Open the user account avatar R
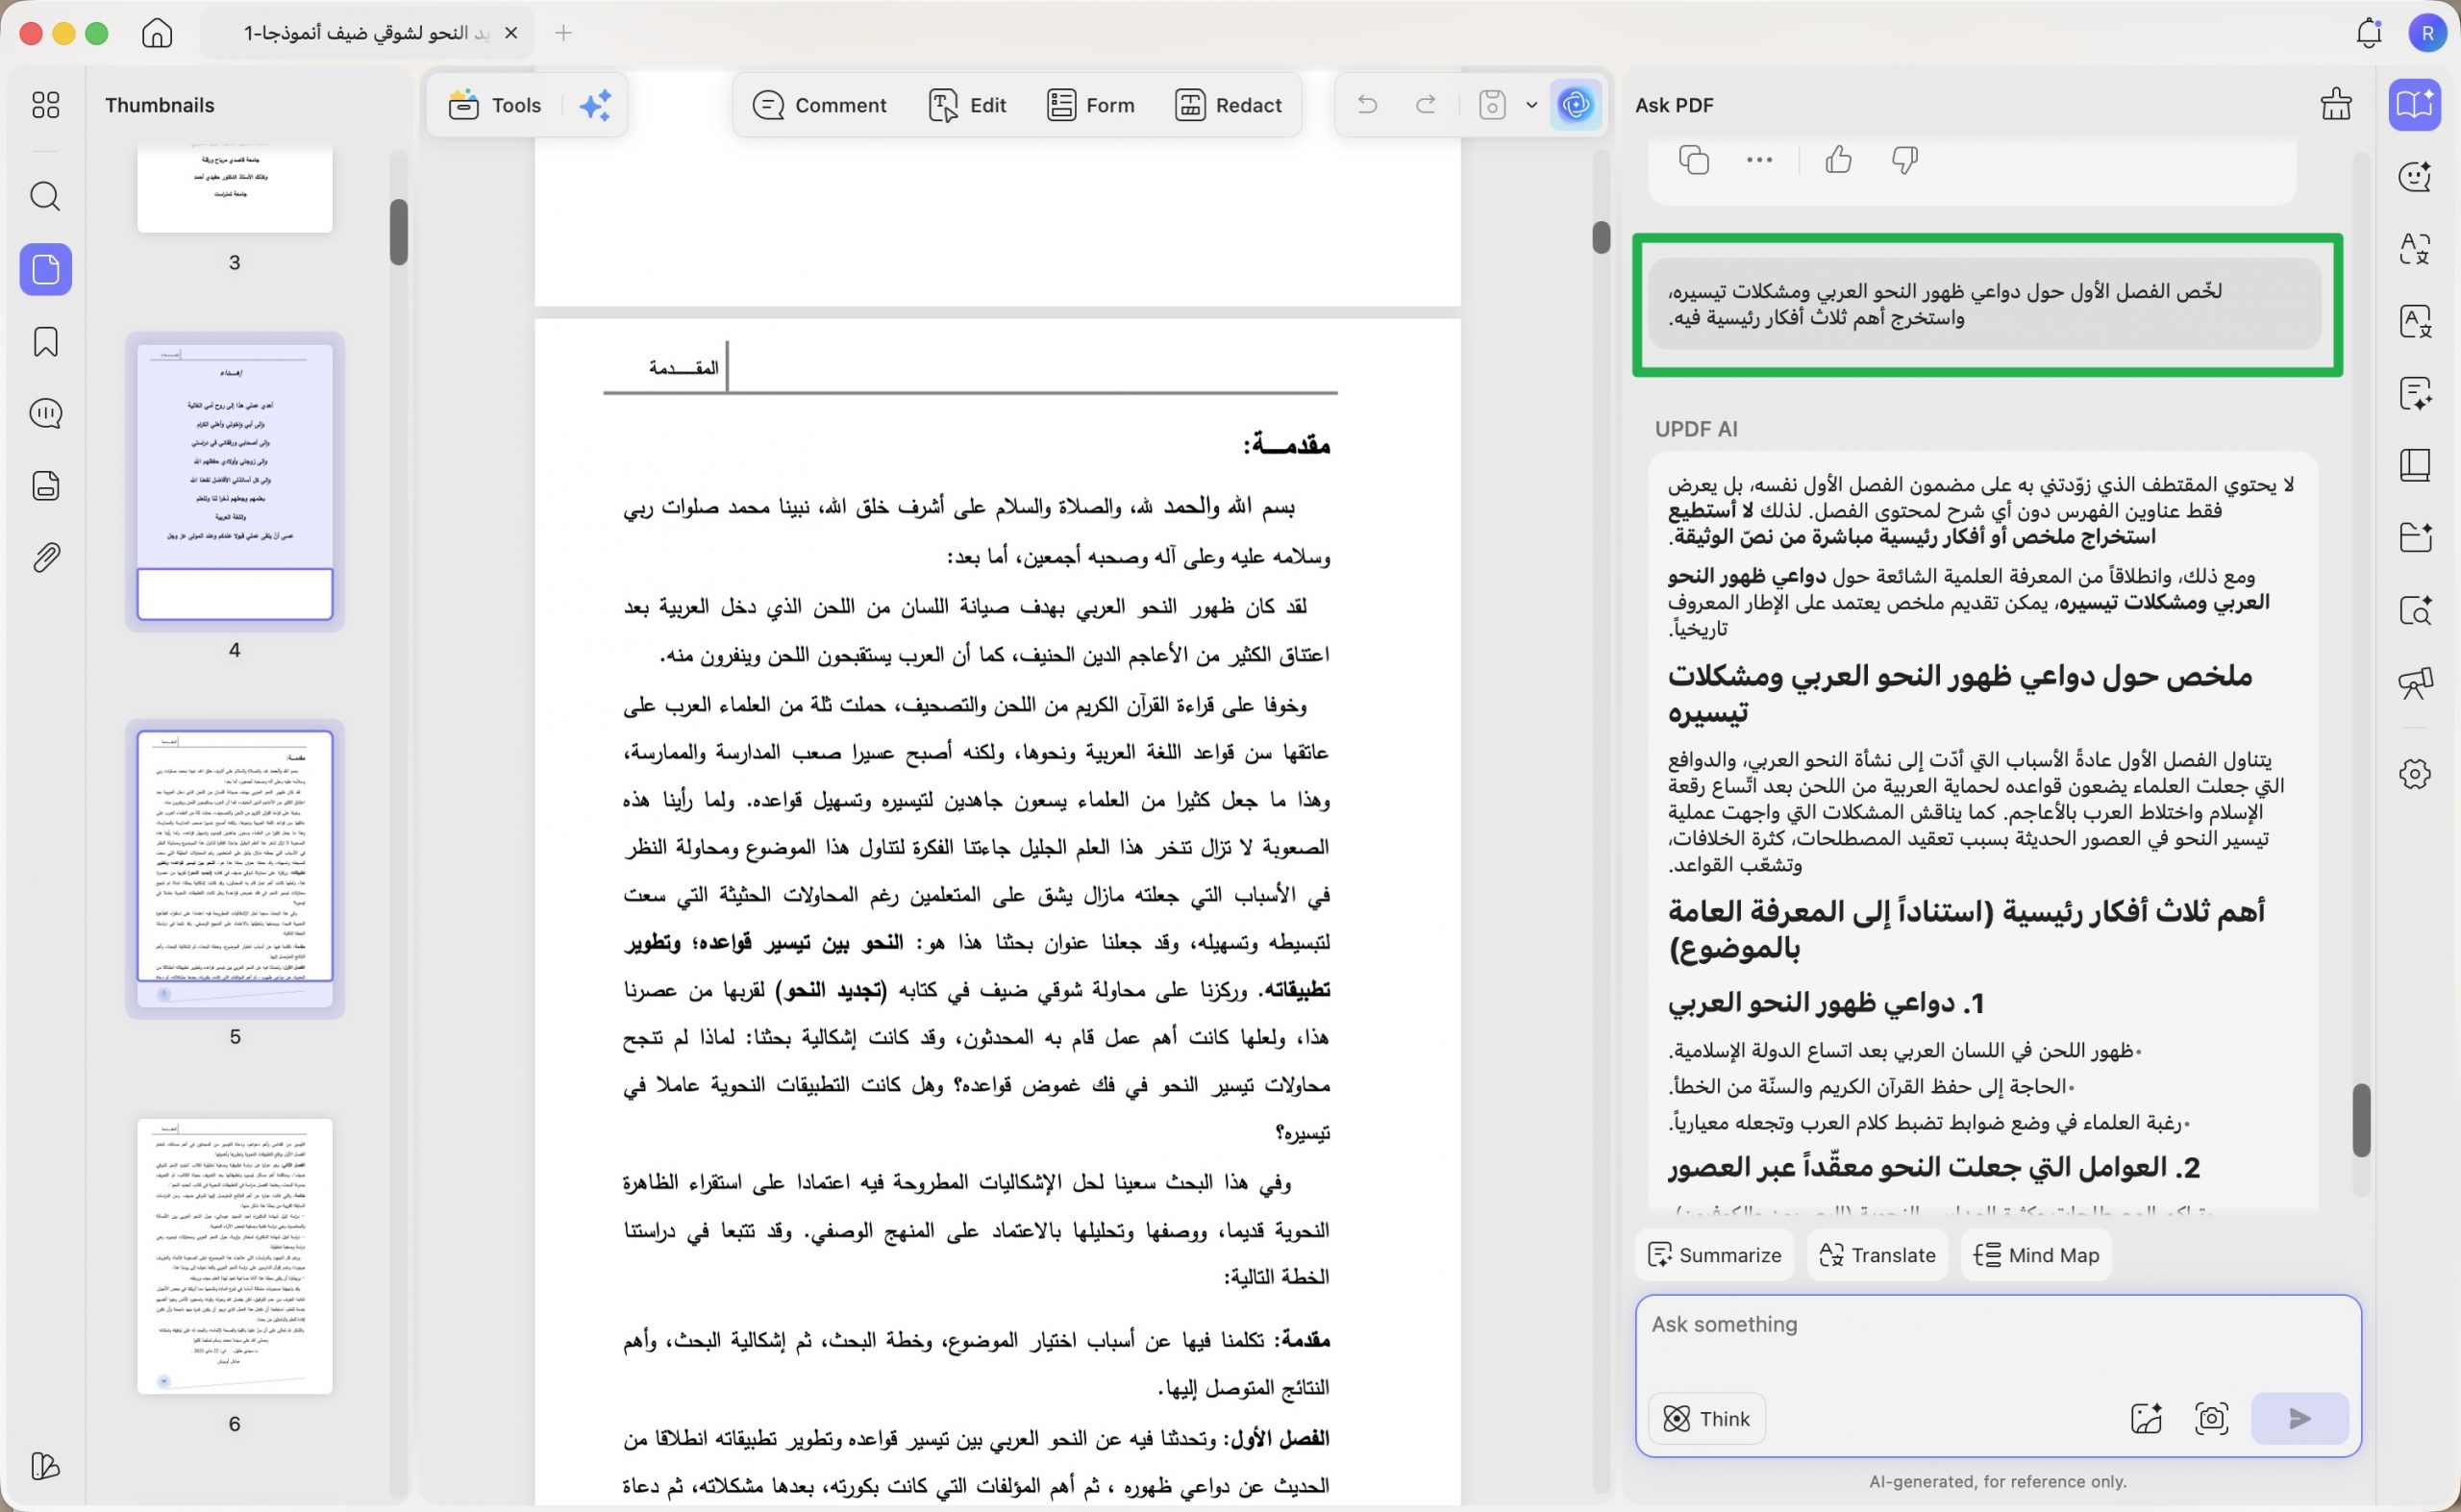The height and width of the screenshot is (1512, 2461). pyautogui.click(x=2427, y=33)
